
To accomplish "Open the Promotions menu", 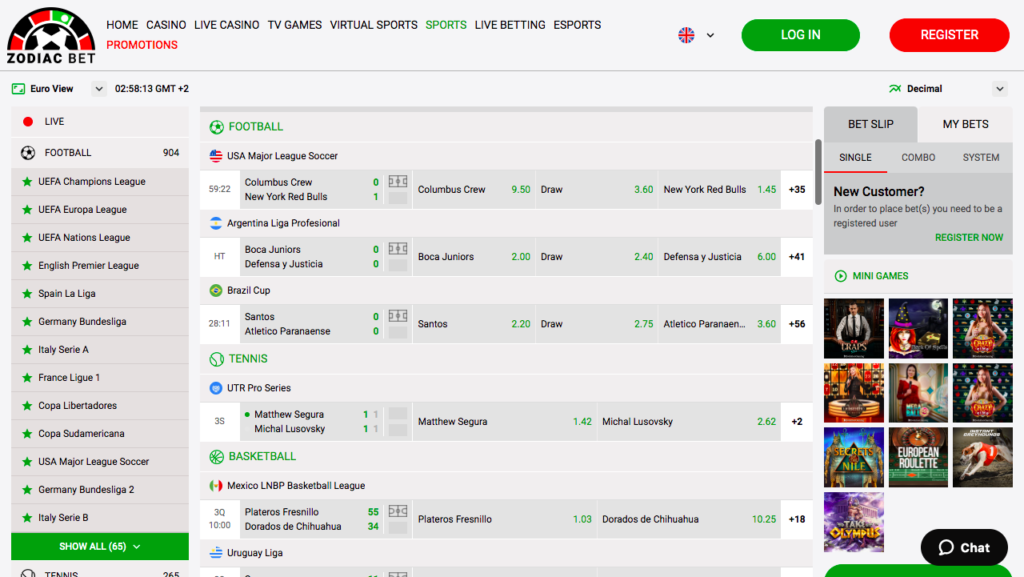I will 142,45.
